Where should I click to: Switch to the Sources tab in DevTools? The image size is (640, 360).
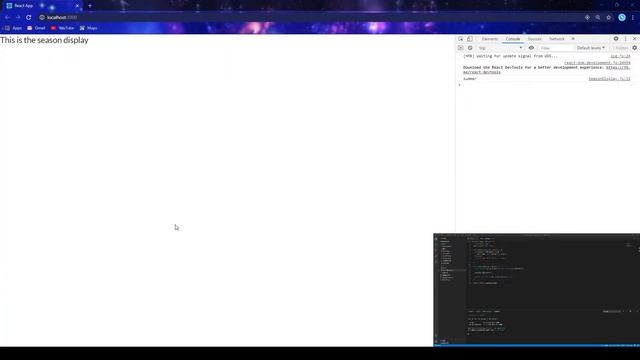[x=535, y=39]
